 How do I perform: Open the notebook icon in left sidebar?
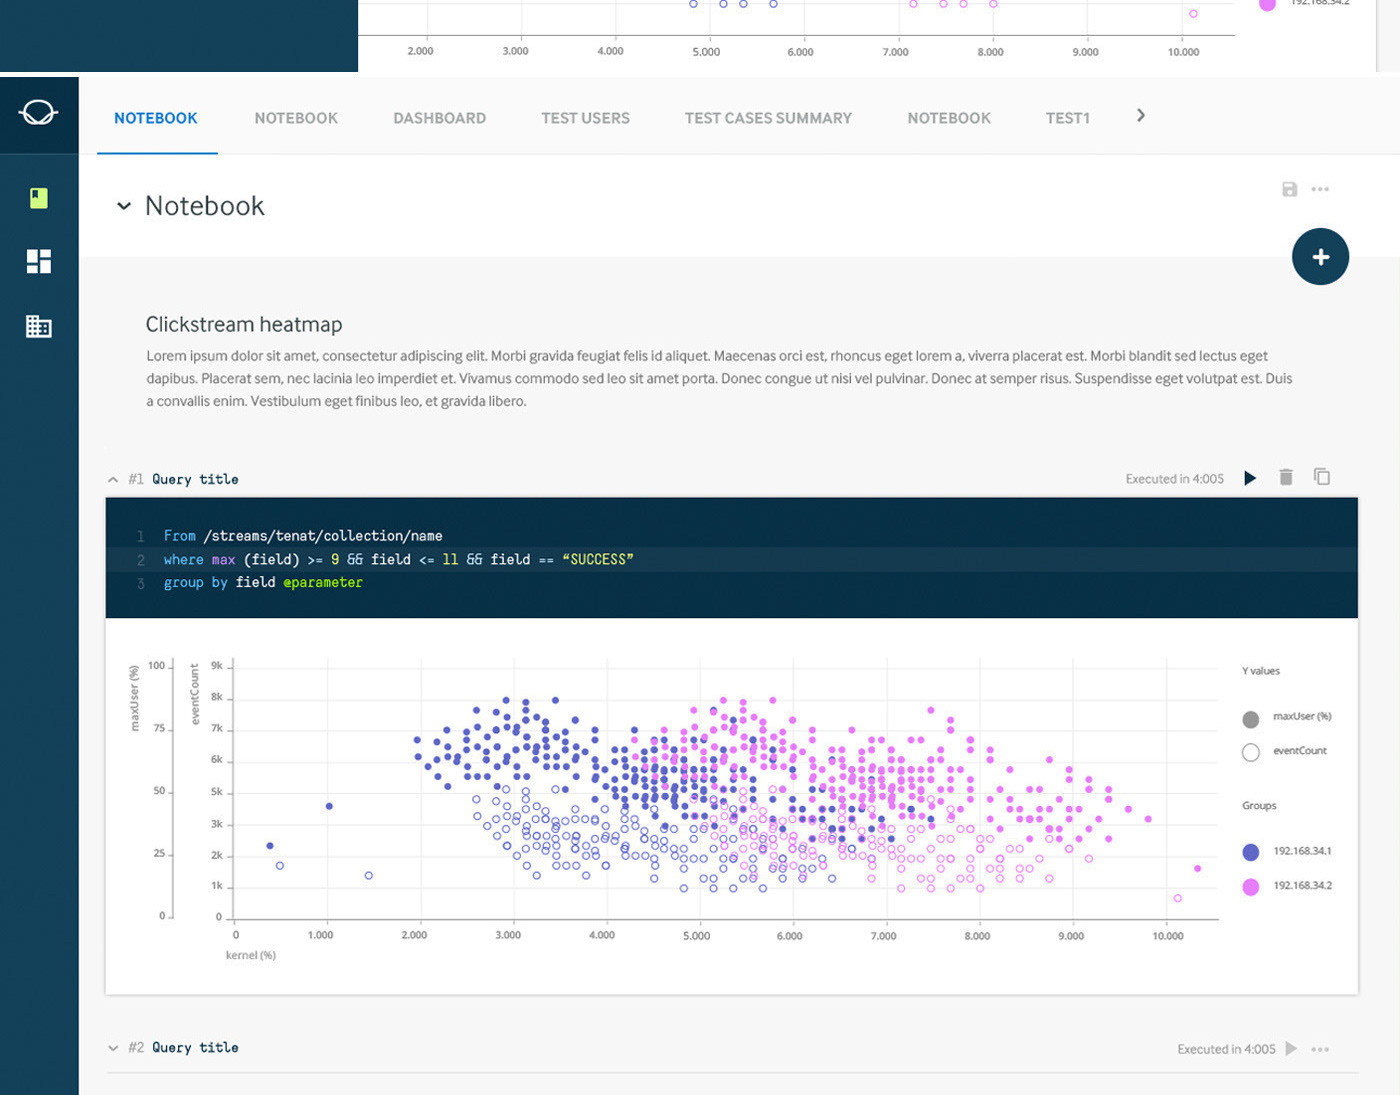coord(39,198)
